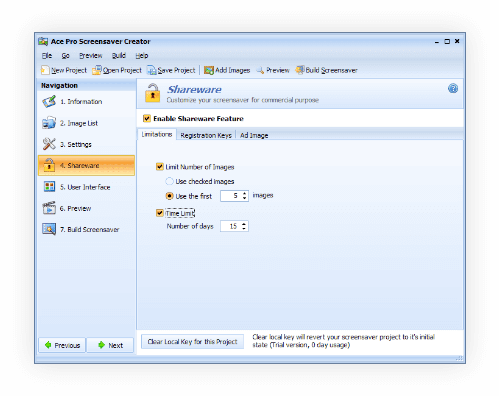The height and width of the screenshot is (396, 499).
Task: Open the Go menu
Action: [x=65, y=56]
